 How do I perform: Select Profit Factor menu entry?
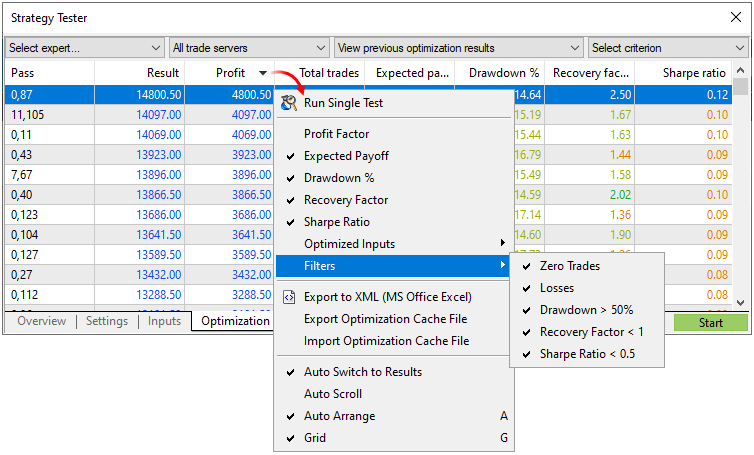coord(393,134)
